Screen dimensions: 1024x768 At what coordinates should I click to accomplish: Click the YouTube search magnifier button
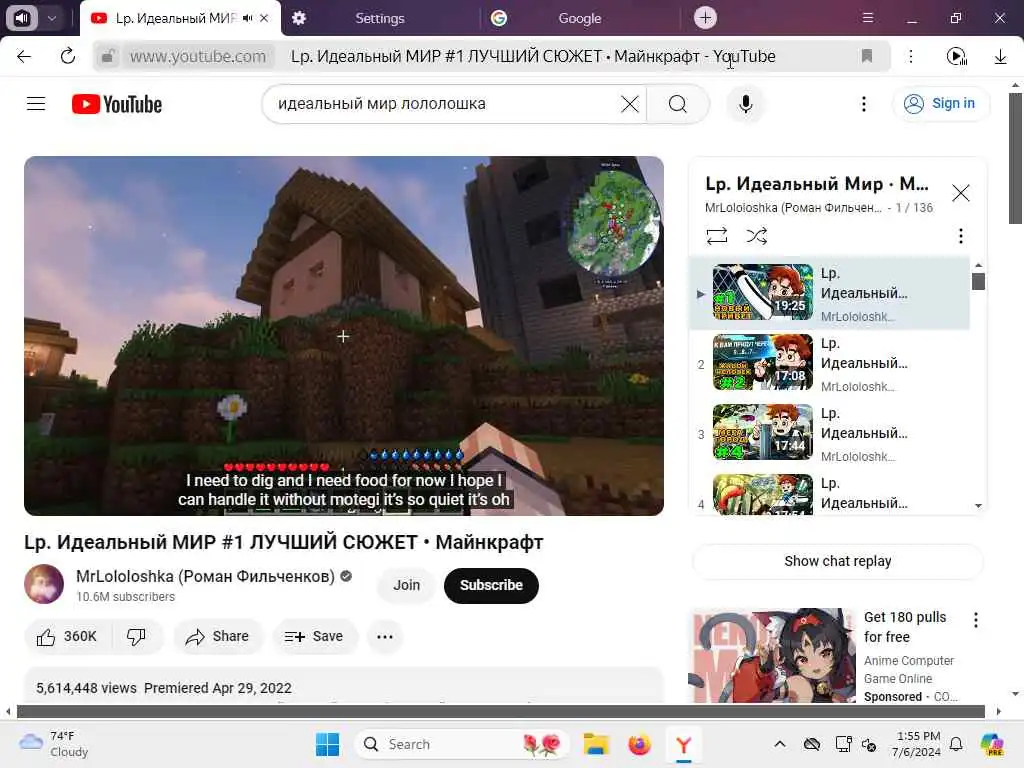(678, 104)
